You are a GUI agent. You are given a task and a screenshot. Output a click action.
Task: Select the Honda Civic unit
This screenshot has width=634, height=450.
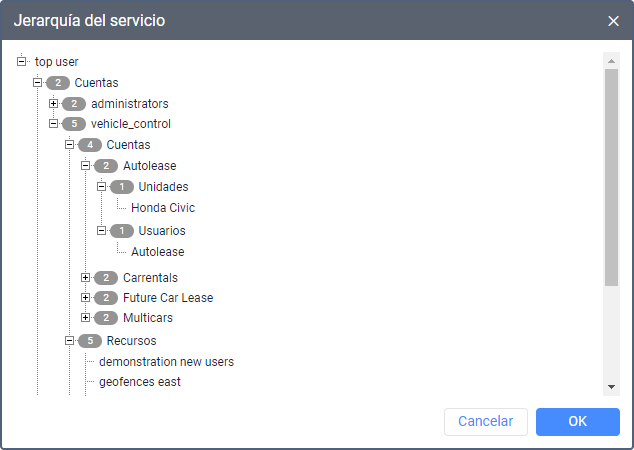162,208
